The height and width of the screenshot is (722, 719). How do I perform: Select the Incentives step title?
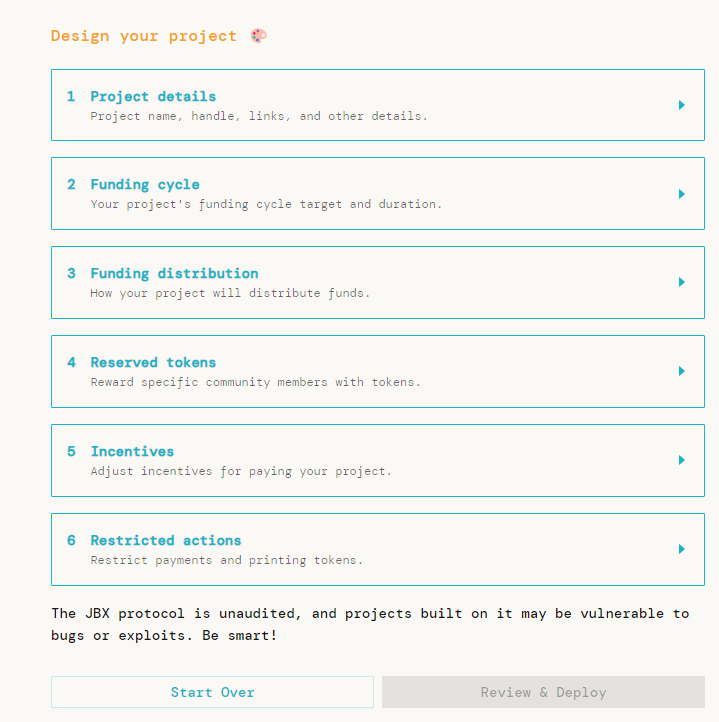pyautogui.click(x=132, y=451)
